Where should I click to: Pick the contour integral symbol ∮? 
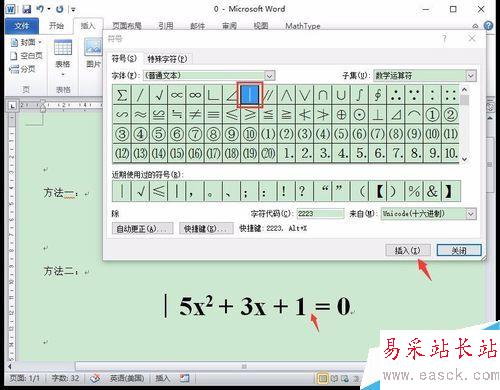377,95
